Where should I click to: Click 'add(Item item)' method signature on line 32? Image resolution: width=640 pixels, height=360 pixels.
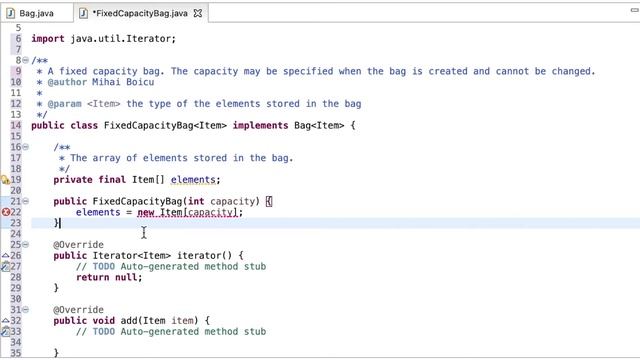159,321
